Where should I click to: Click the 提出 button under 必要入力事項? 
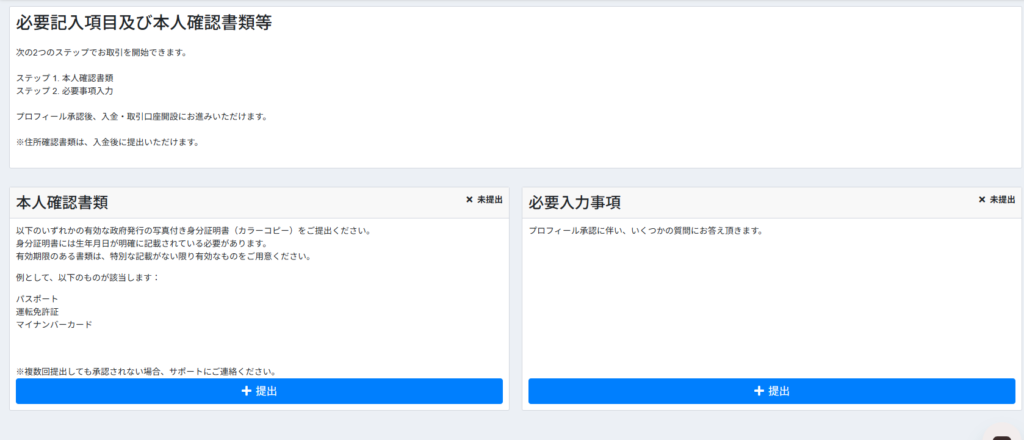click(x=771, y=391)
